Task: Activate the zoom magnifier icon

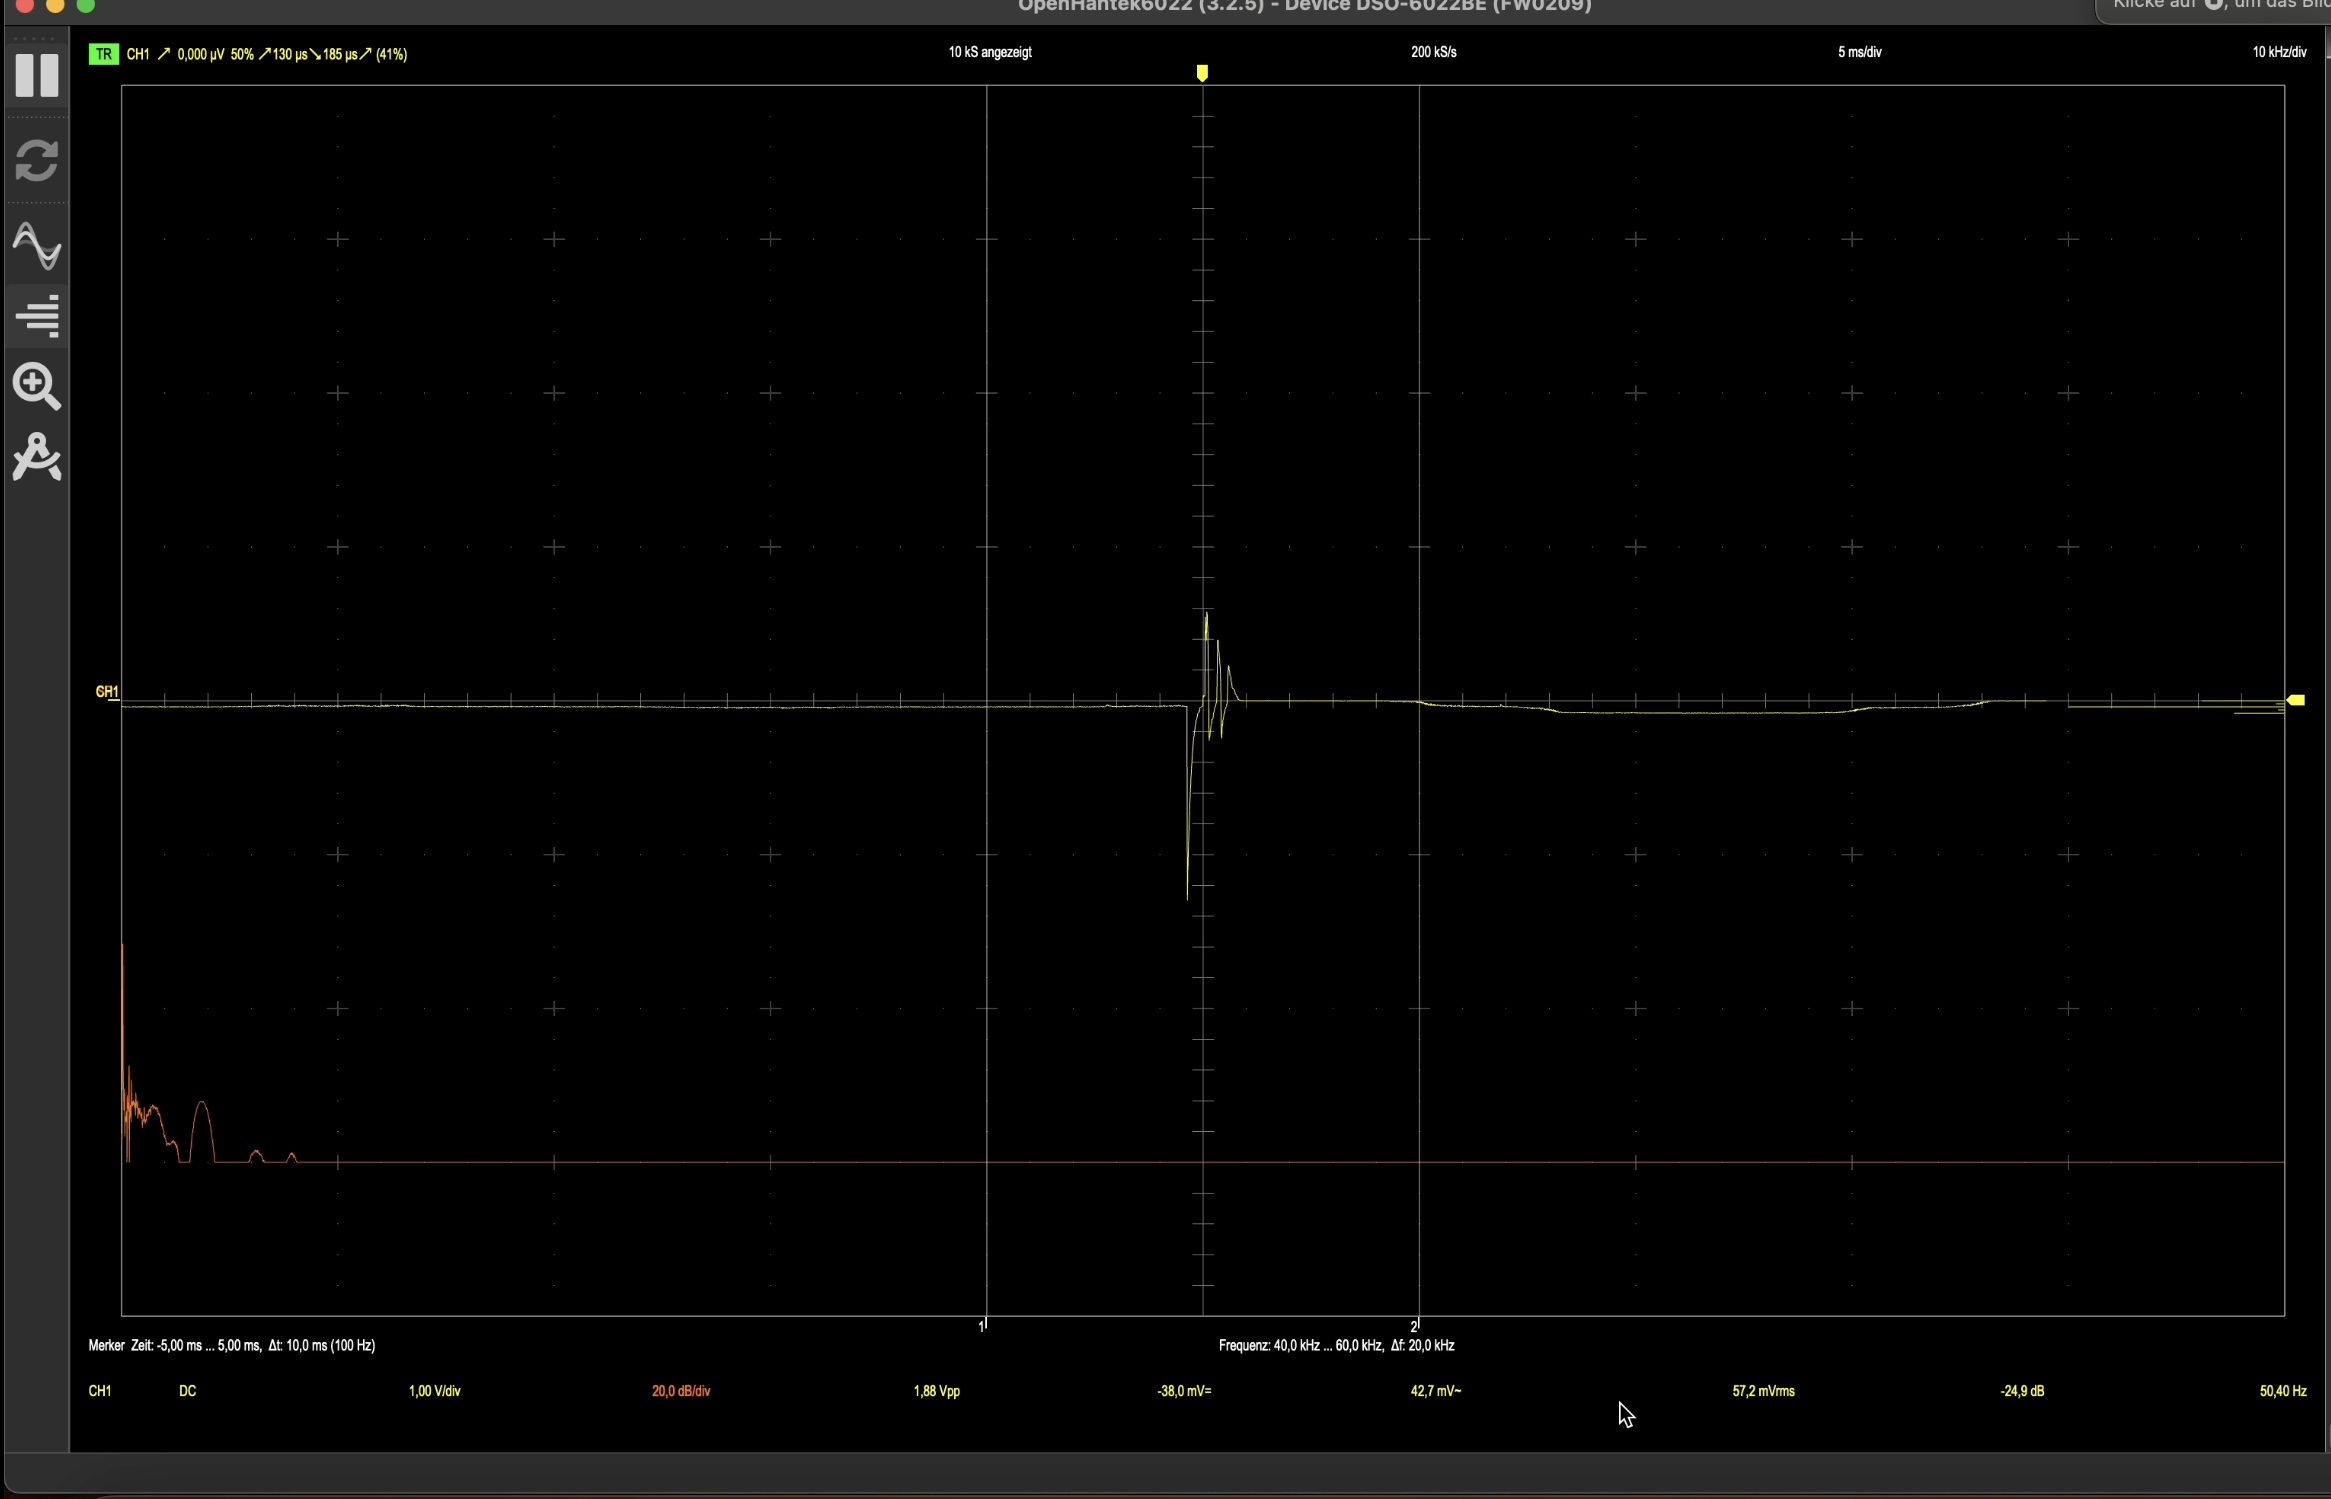Action: (37, 386)
